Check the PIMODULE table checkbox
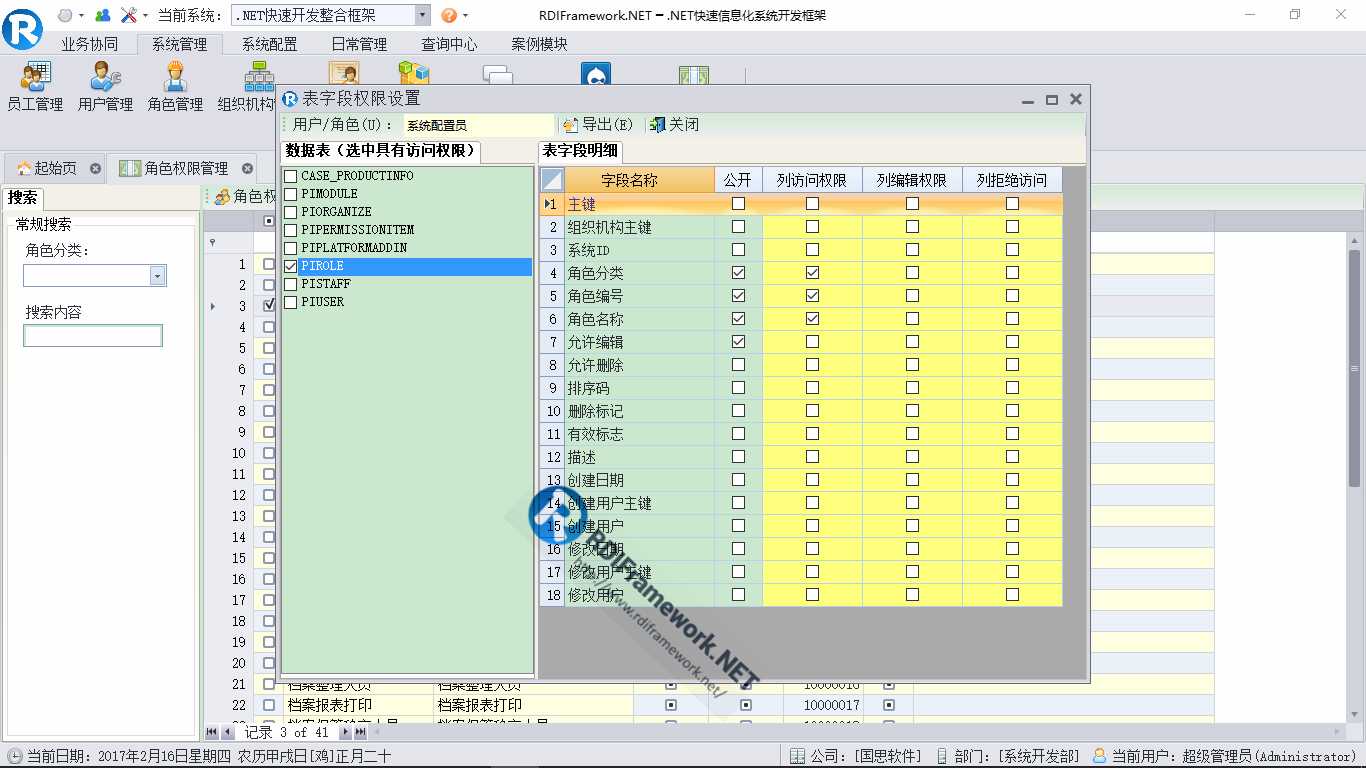Screen dimensions: 1366x768 [x=291, y=194]
